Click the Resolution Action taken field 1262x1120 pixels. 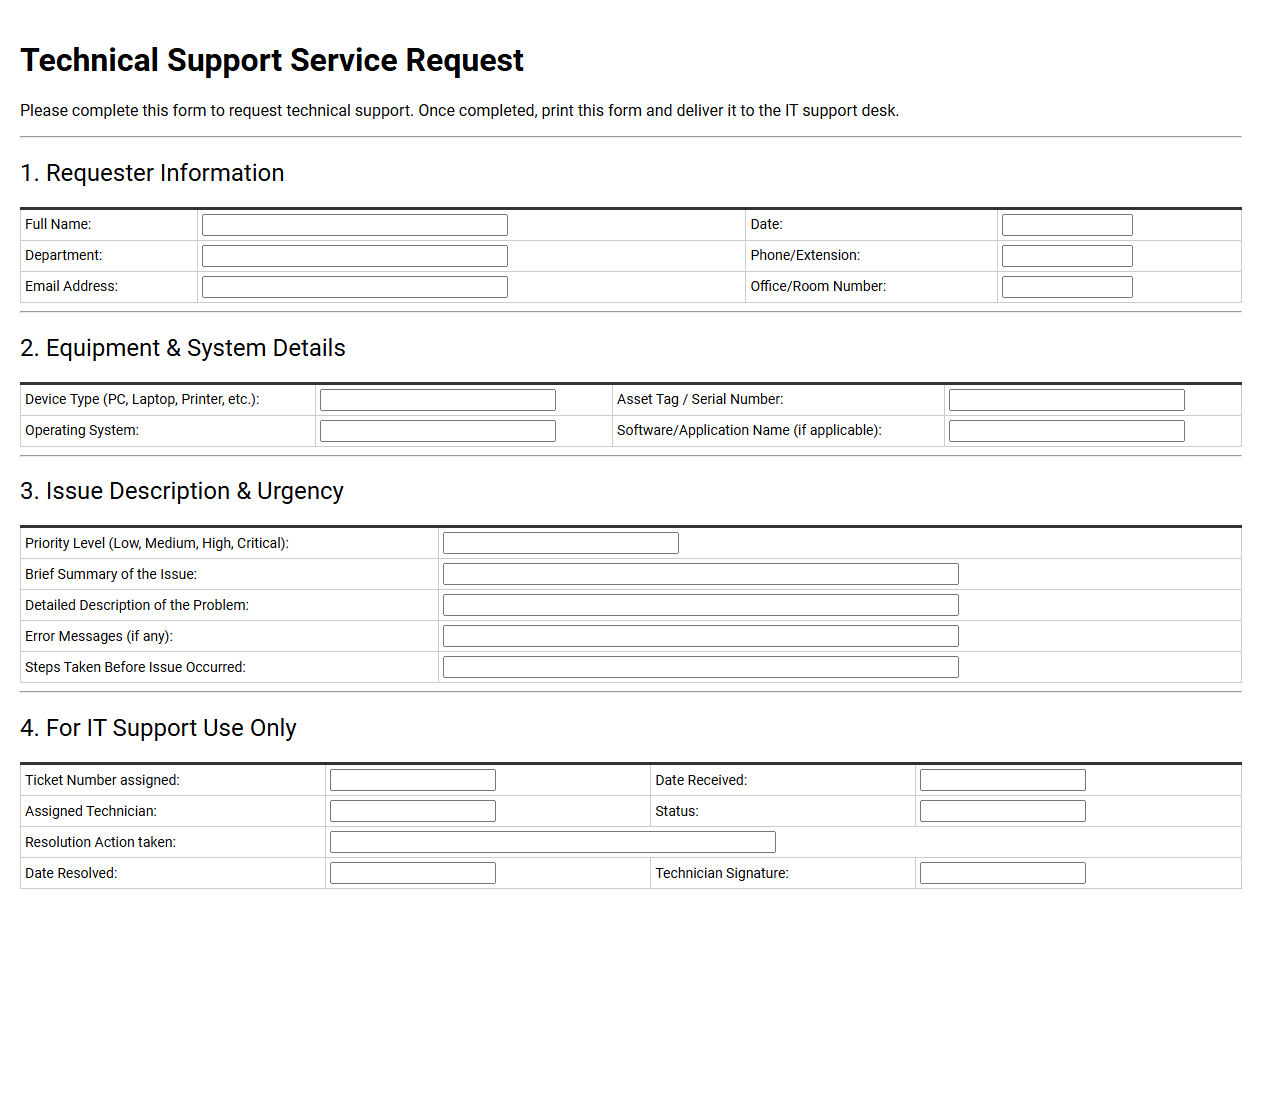(x=552, y=842)
